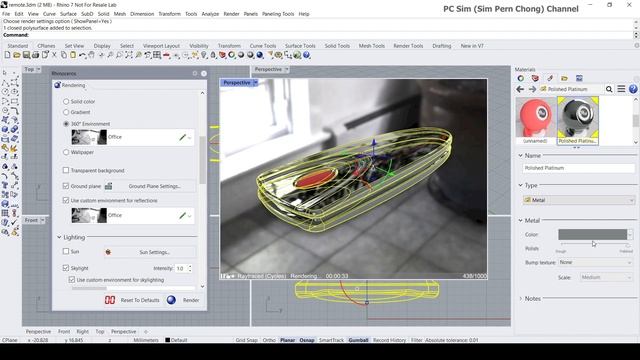The height and width of the screenshot is (360, 640).
Task: Click the Save file disk icon
Action: point(26,55)
